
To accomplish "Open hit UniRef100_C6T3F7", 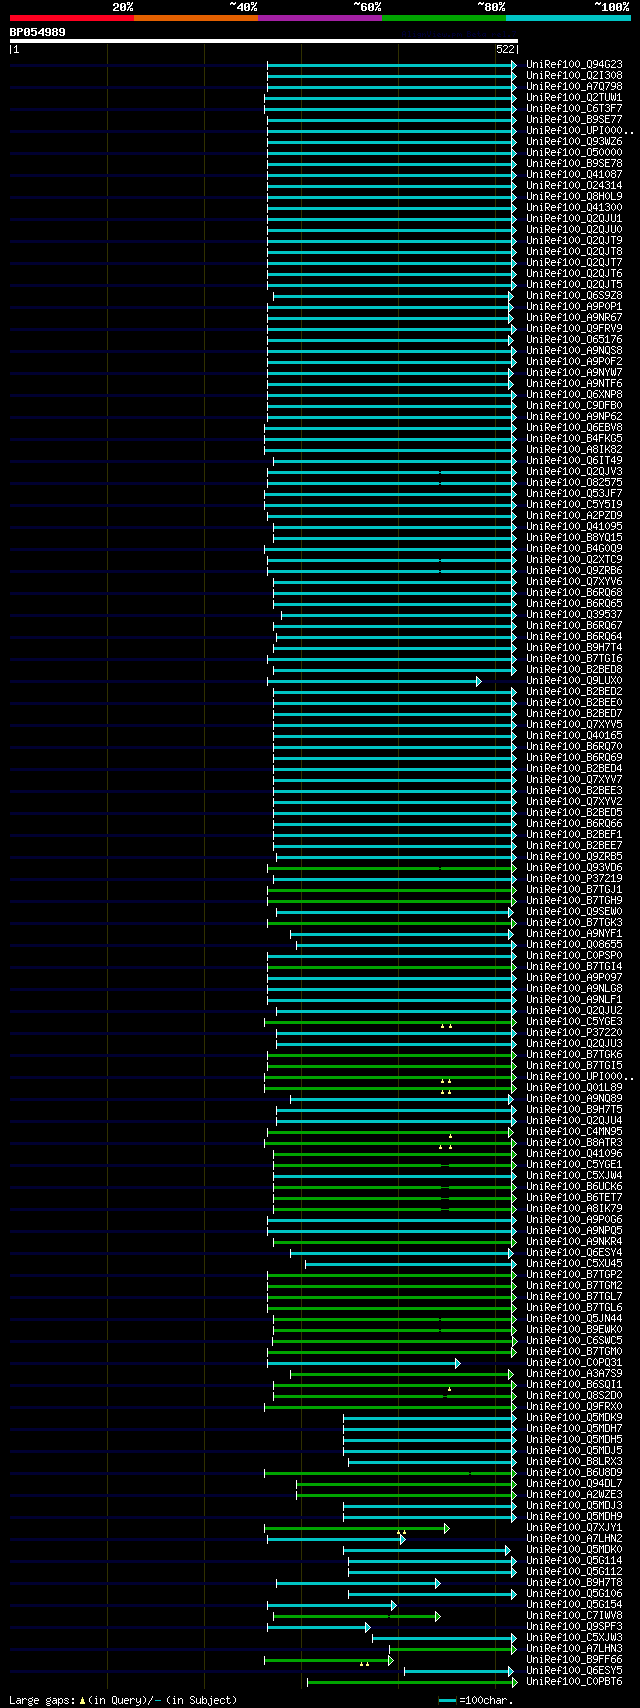I will [574, 109].
